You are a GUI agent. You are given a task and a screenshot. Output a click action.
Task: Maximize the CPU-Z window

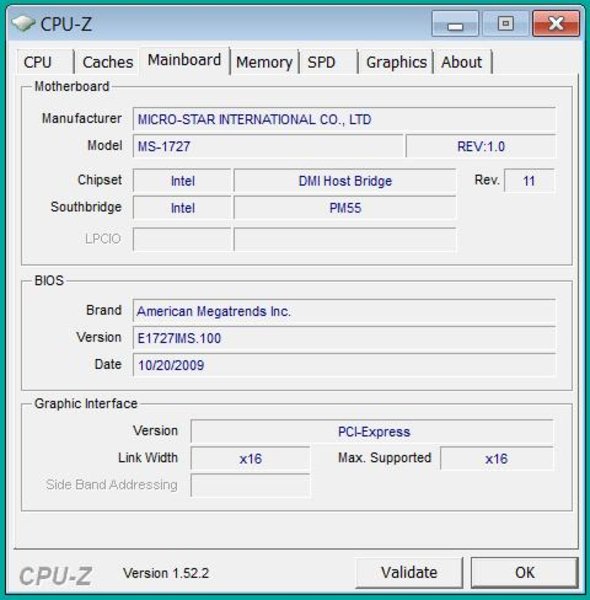click(506, 24)
